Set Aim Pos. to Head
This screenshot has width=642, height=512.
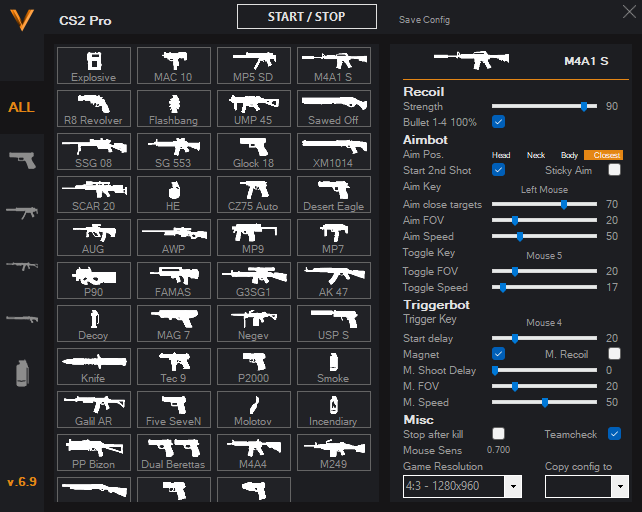(501, 155)
